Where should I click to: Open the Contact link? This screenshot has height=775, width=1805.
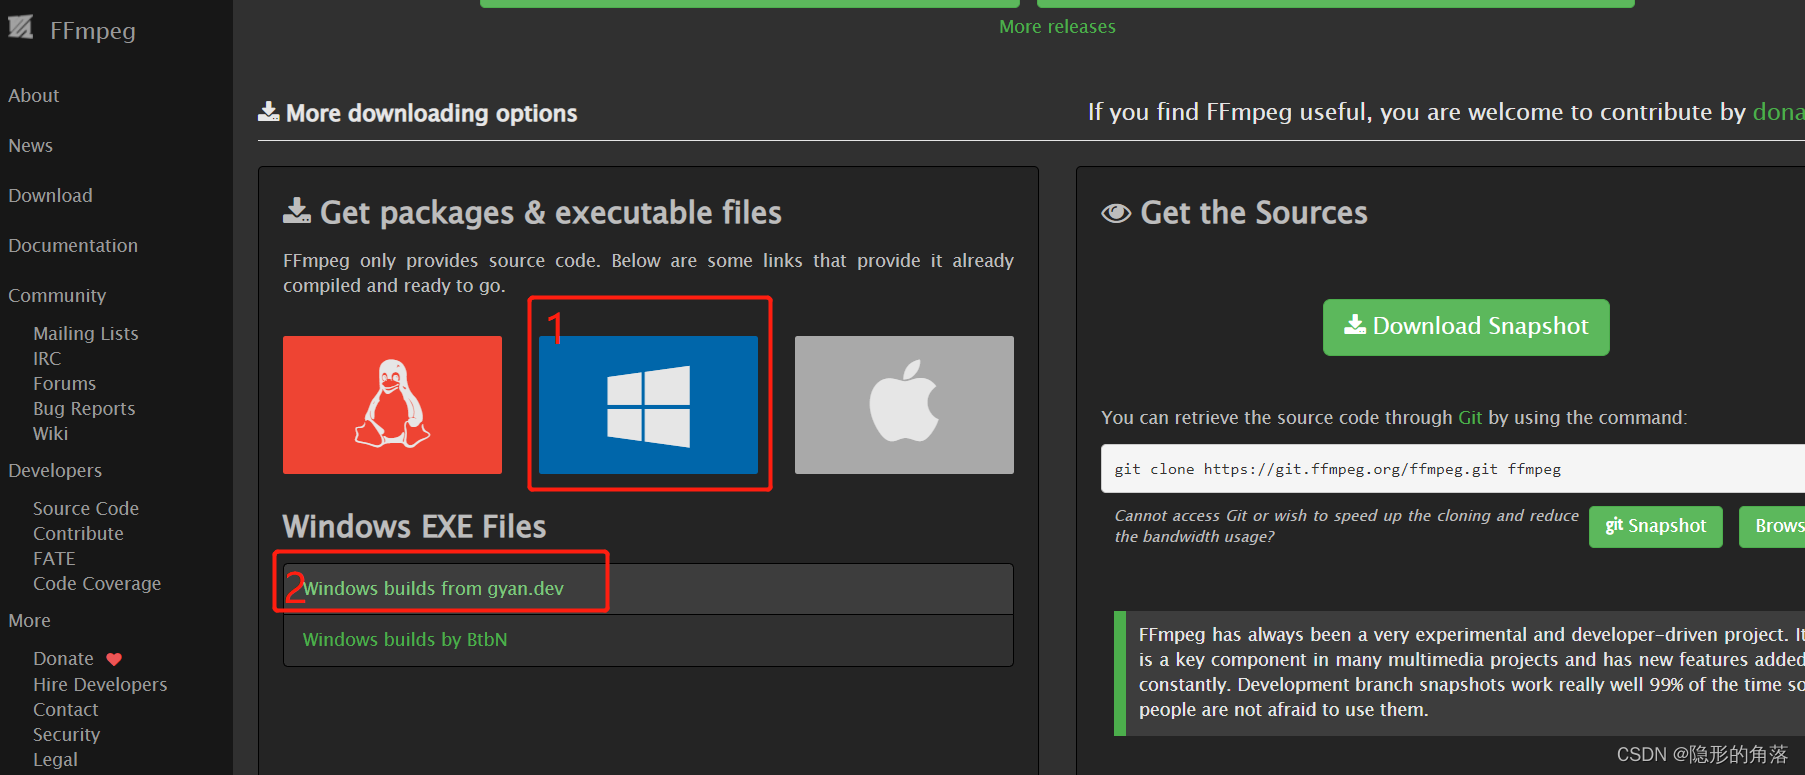coord(66,709)
